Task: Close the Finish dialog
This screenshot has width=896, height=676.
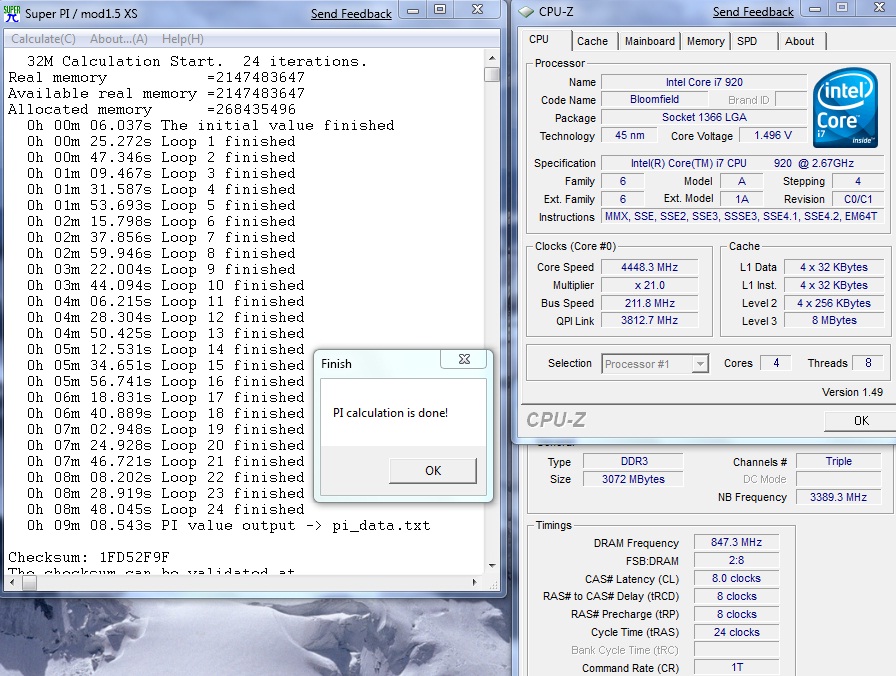Action: click(x=464, y=359)
